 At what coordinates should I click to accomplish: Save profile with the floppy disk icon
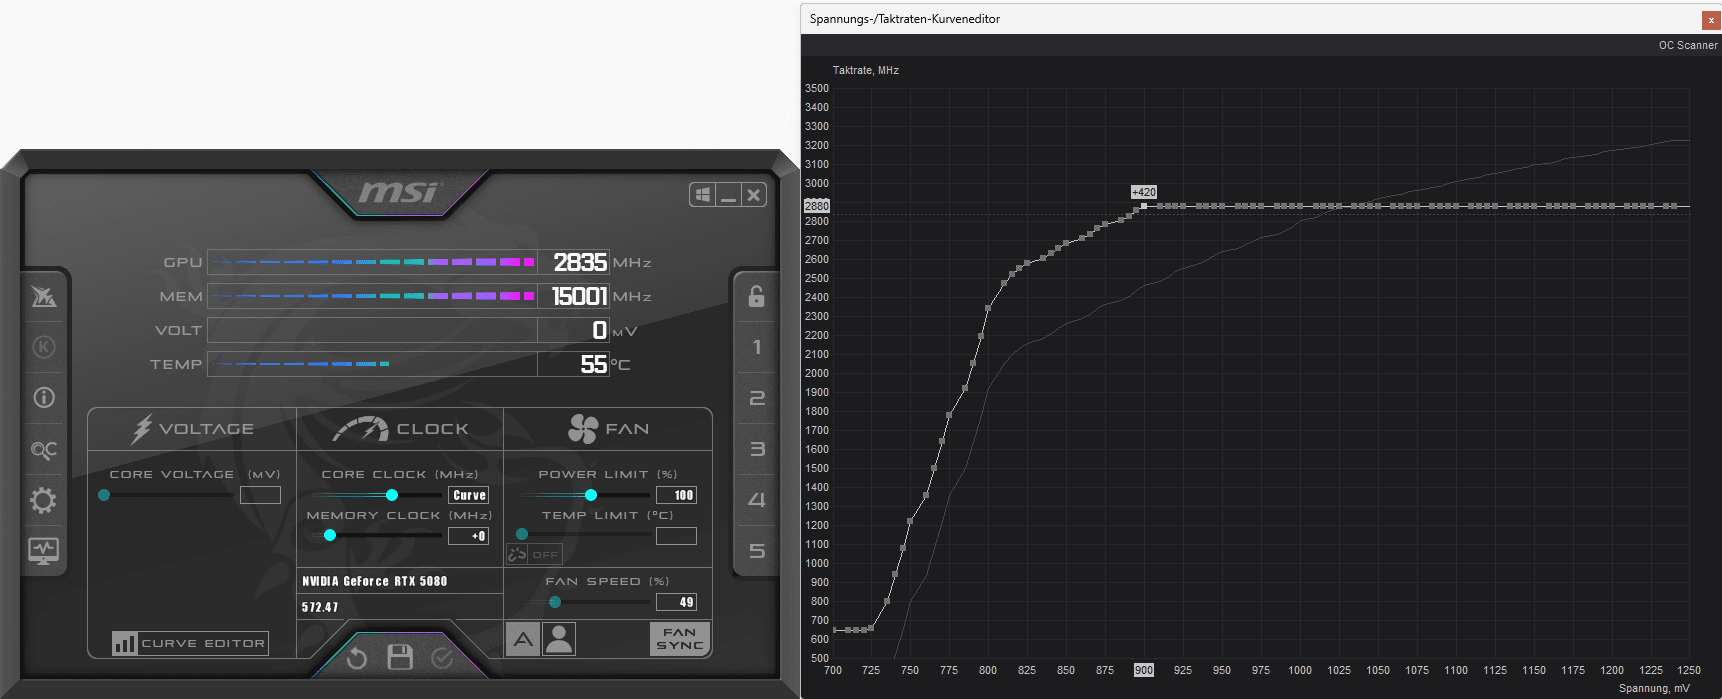(400, 657)
